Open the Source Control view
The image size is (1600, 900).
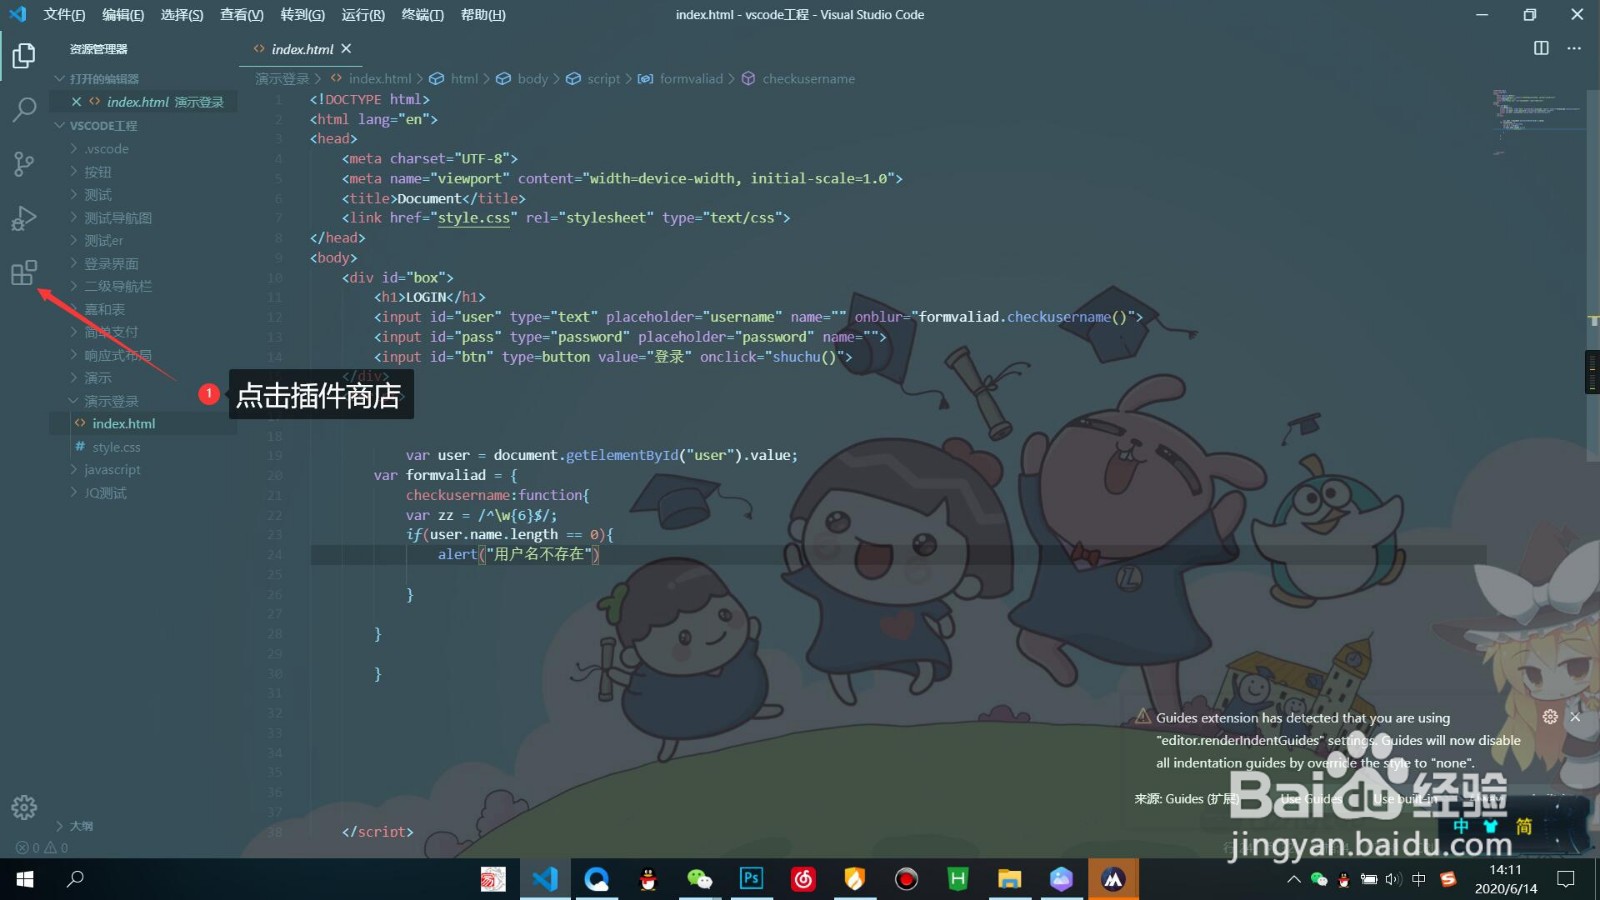(24, 164)
